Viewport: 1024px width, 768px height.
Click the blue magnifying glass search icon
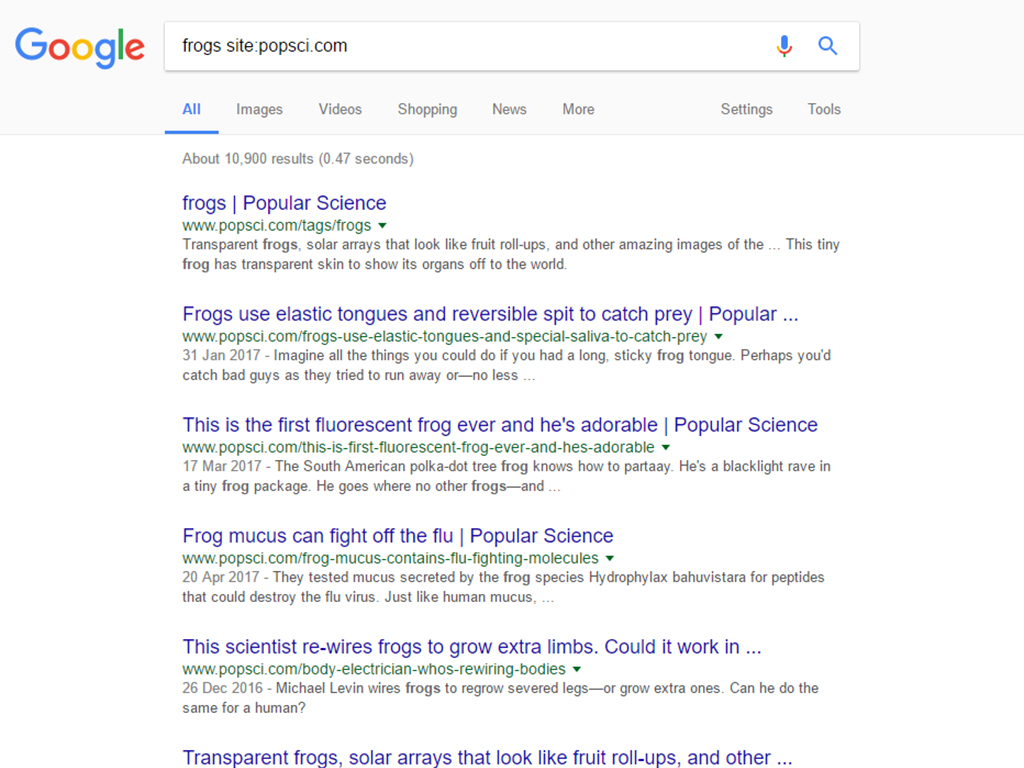828,46
